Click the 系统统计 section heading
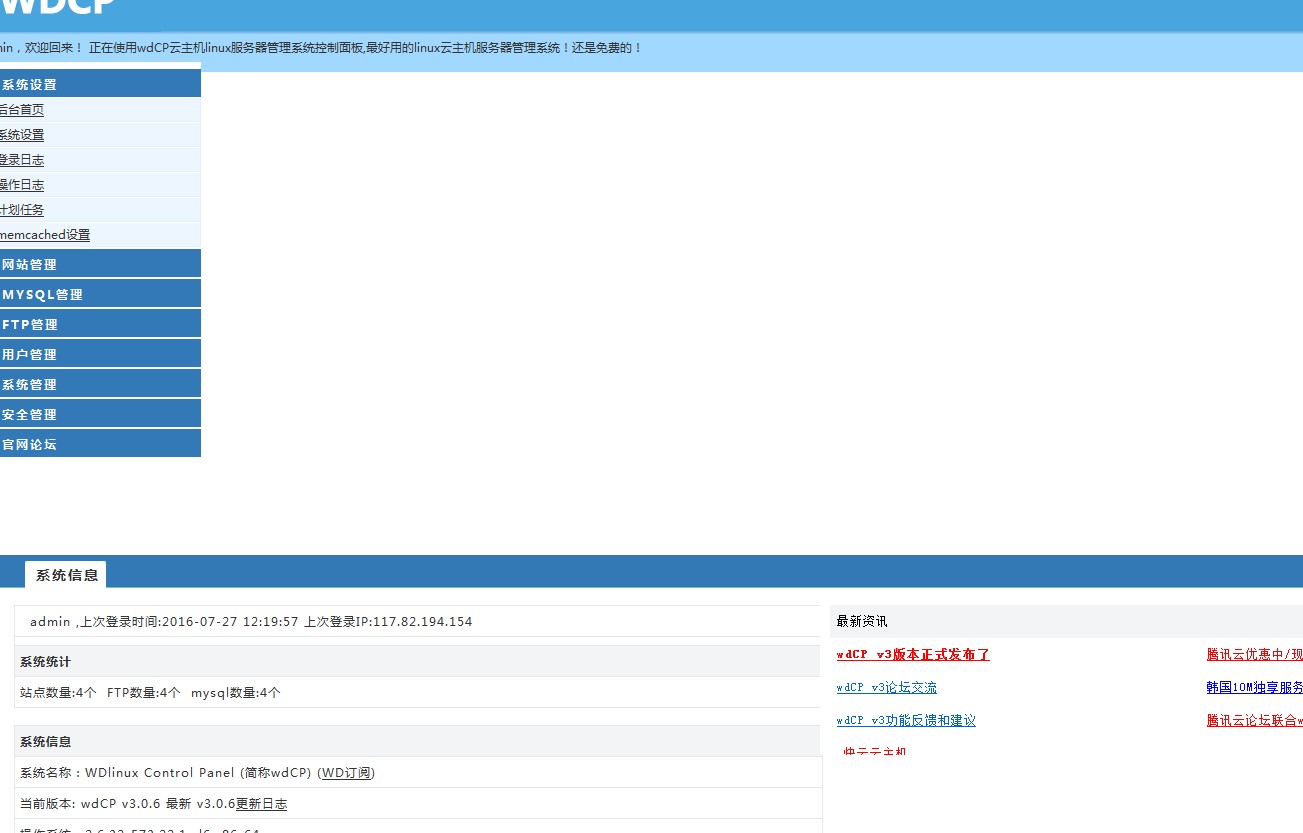Screen dimensions: 1303x833 tap(45, 662)
